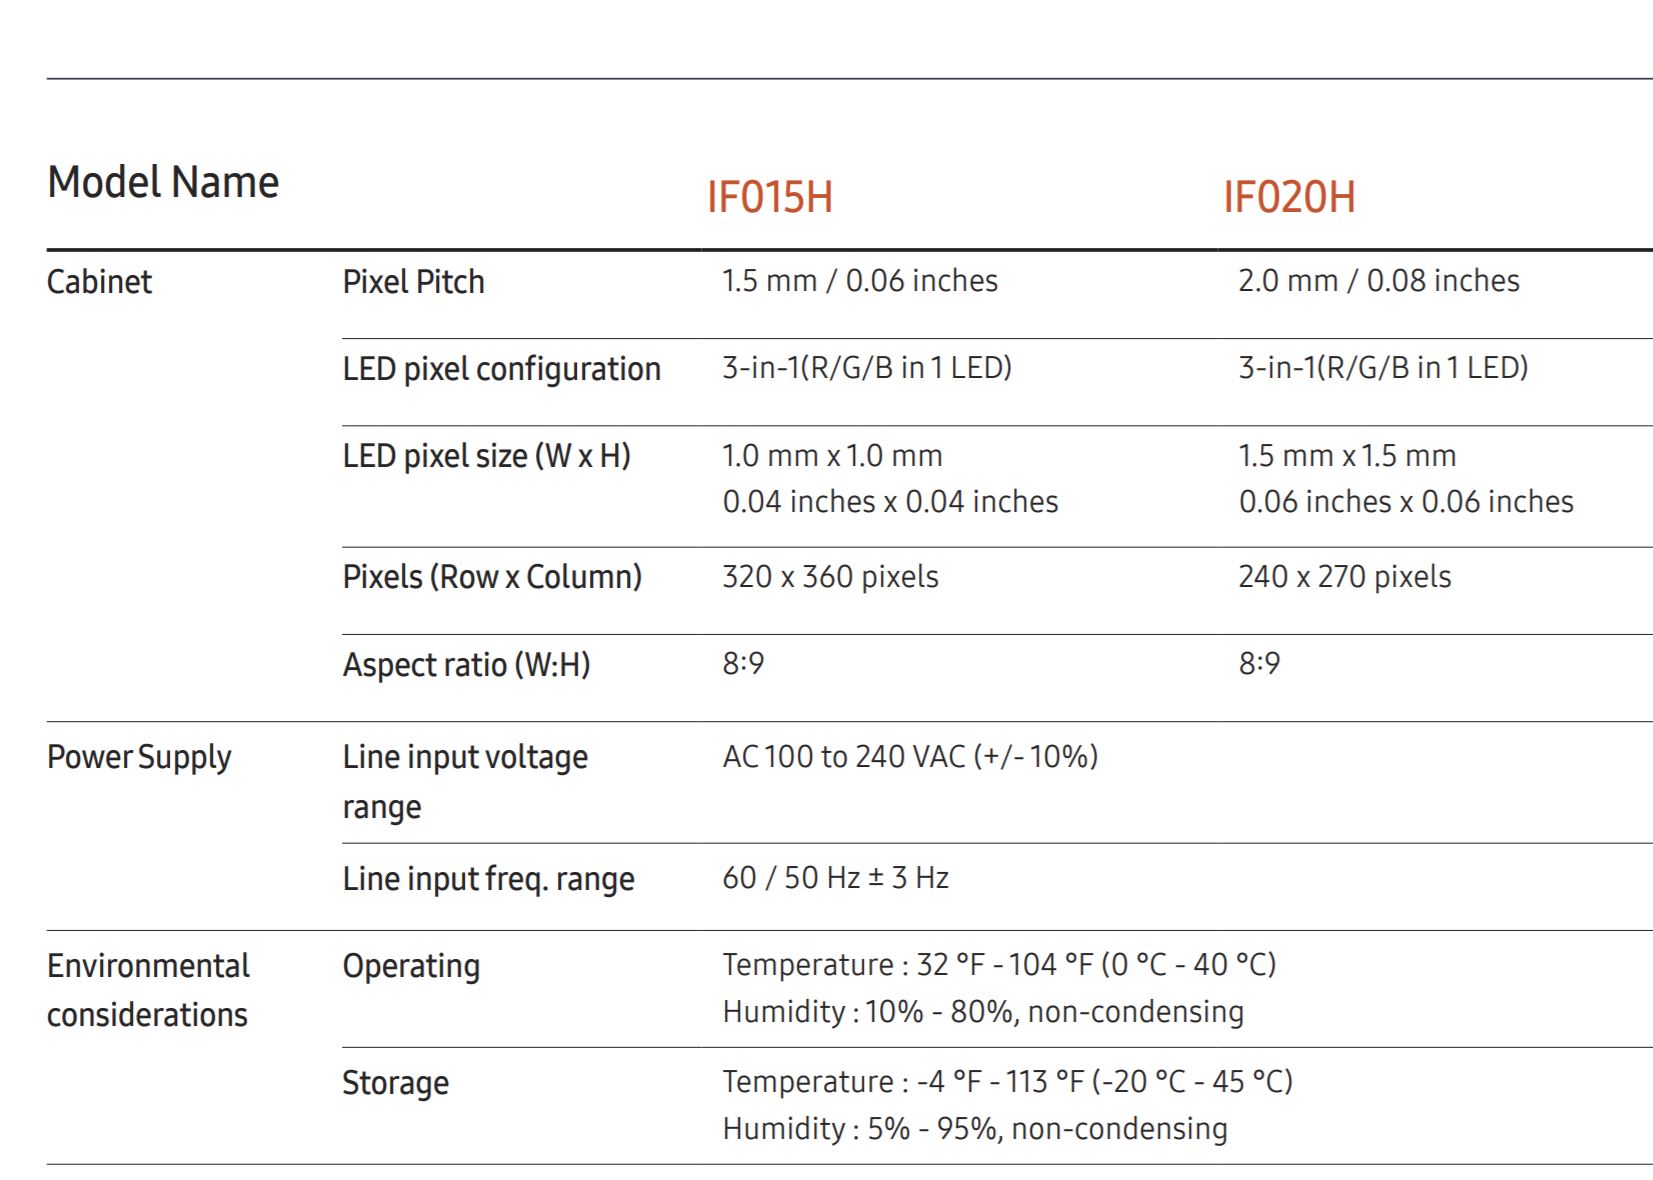Screen dimensions: 1653x1180
Task: Click the 2.0 mm / 0.08 inches value
Action: click(1378, 281)
